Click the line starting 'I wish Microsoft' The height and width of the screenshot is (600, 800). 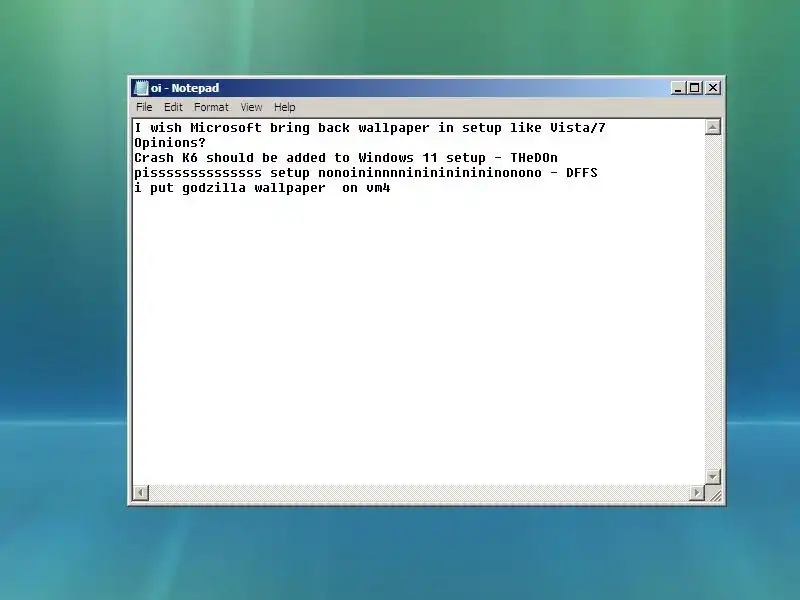click(x=370, y=128)
